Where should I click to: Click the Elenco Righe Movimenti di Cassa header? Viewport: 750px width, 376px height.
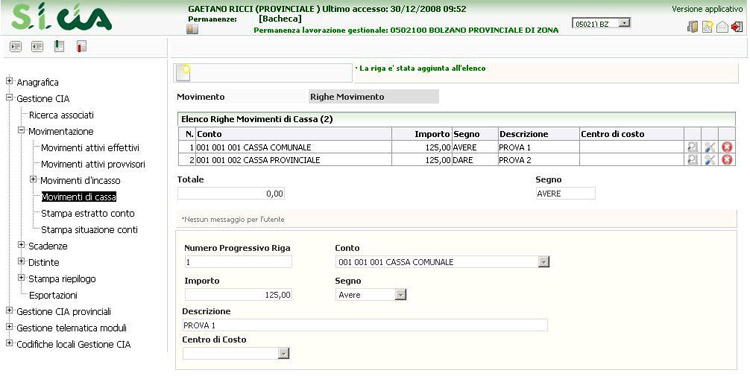(456, 119)
